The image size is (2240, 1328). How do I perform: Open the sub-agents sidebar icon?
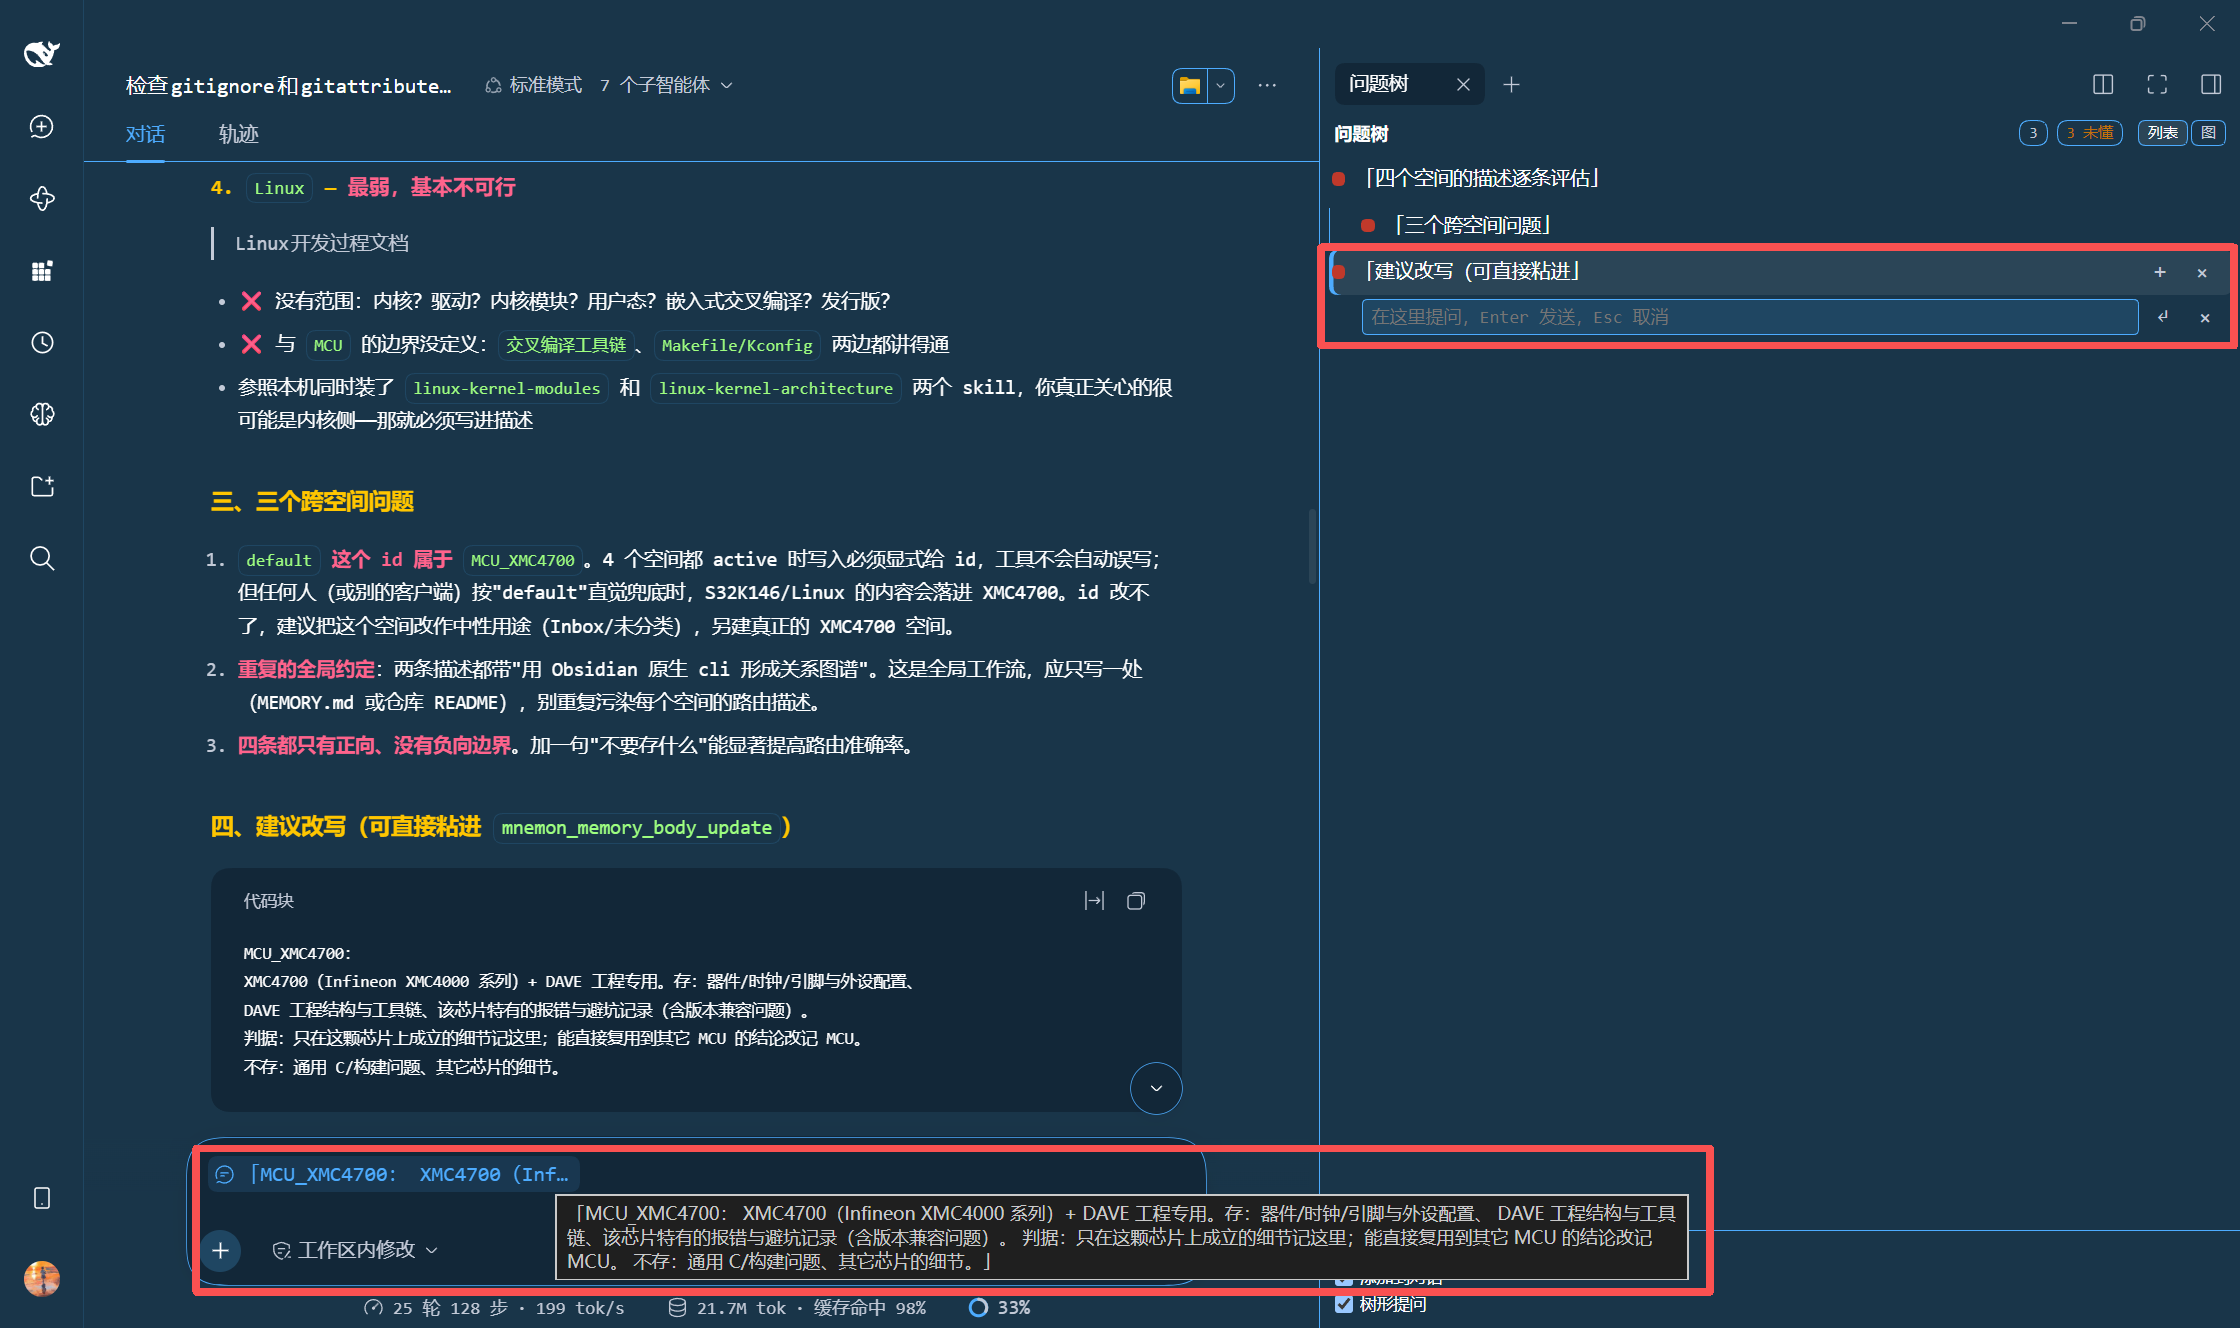click(x=42, y=199)
